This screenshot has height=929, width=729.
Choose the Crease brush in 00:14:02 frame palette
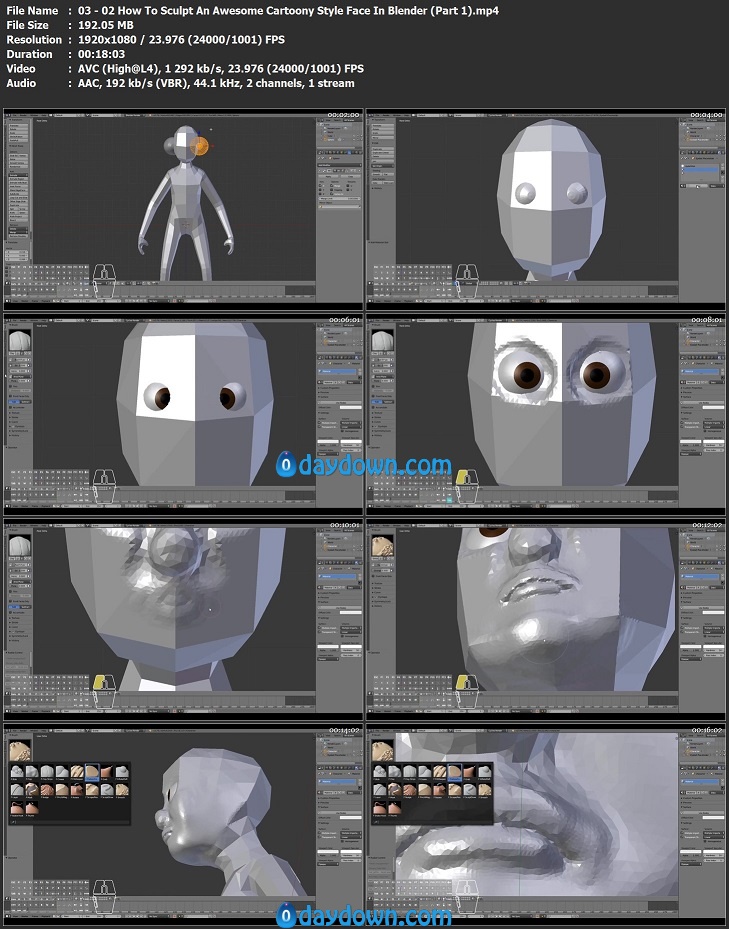(x=62, y=771)
